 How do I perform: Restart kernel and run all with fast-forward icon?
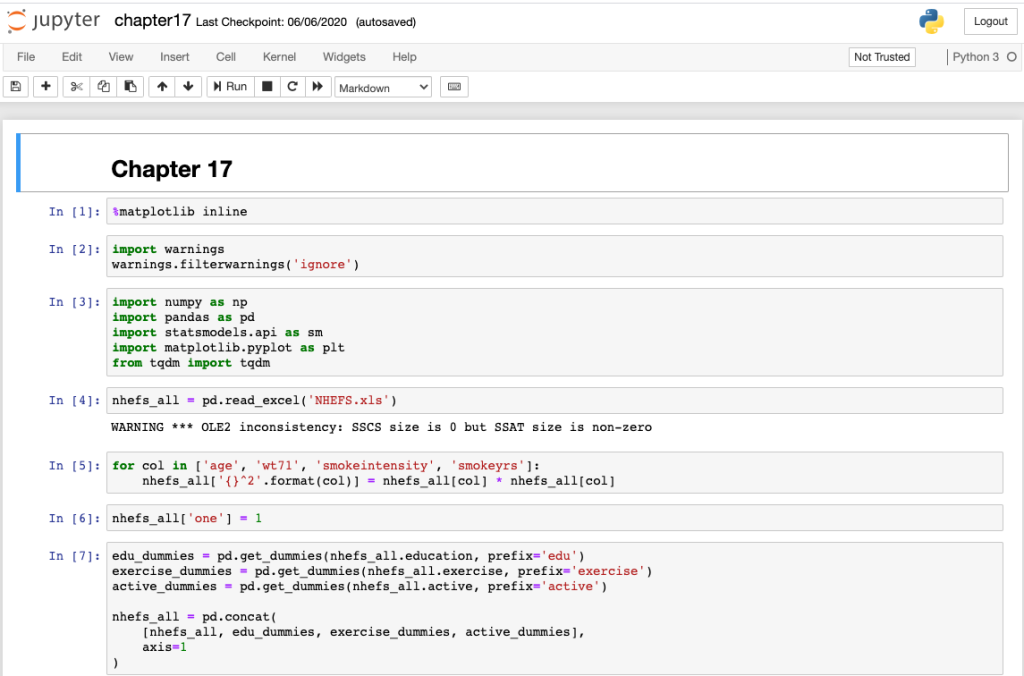point(318,87)
